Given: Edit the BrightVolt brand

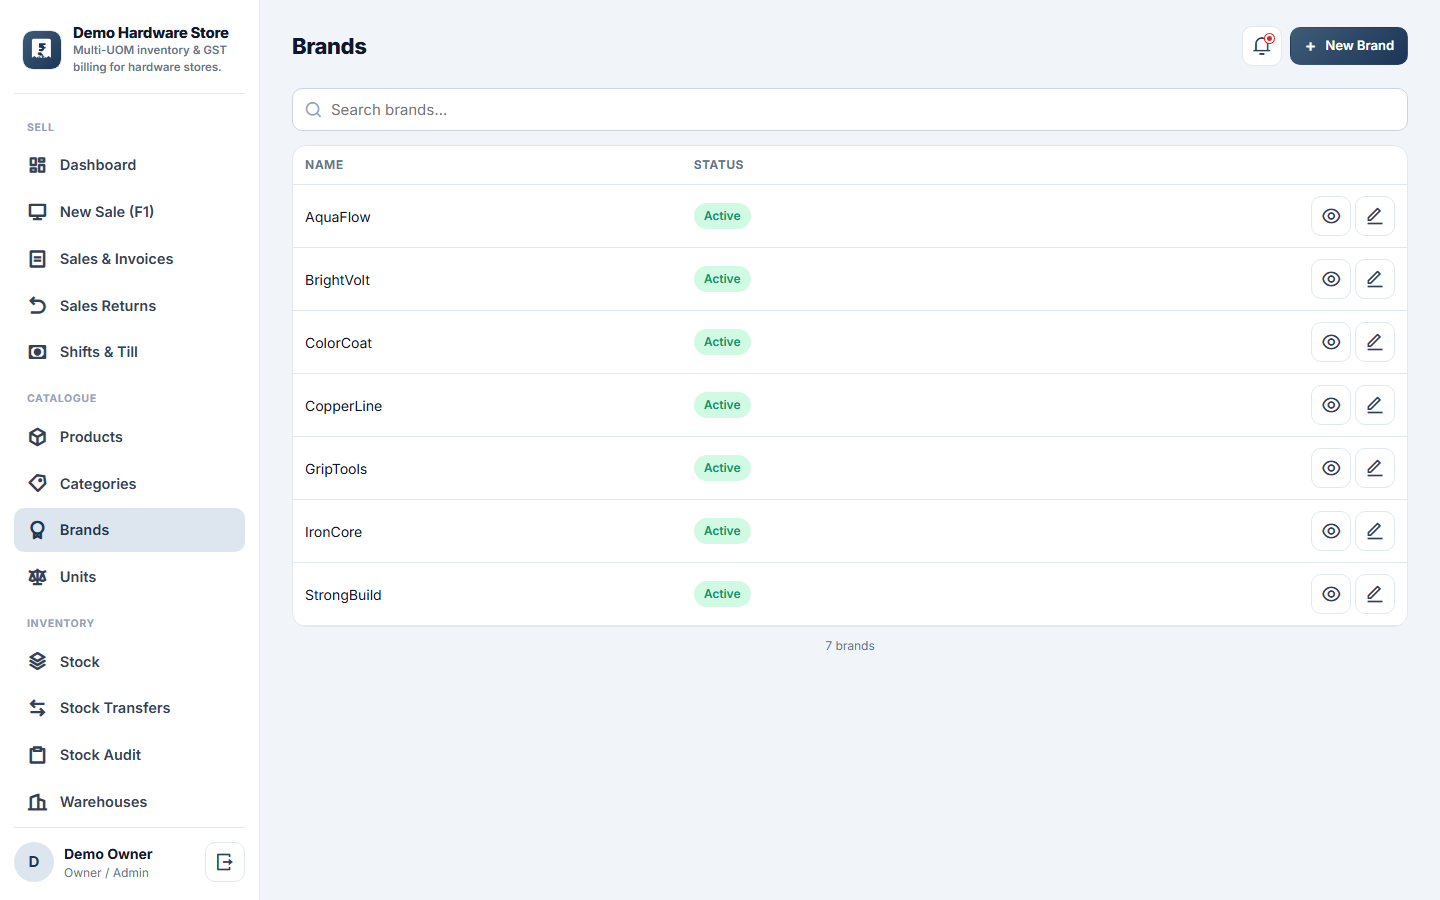Looking at the screenshot, I should [x=1375, y=279].
